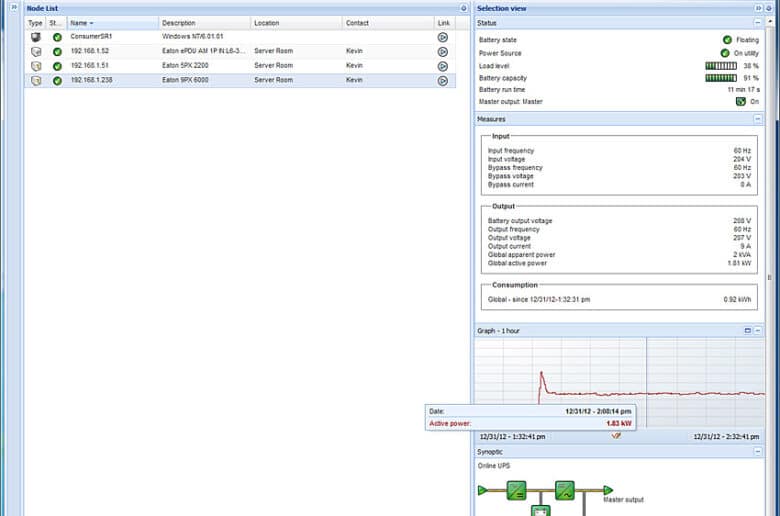780x516 pixels.
Task: Sort by status St... column header
Action: point(56,23)
